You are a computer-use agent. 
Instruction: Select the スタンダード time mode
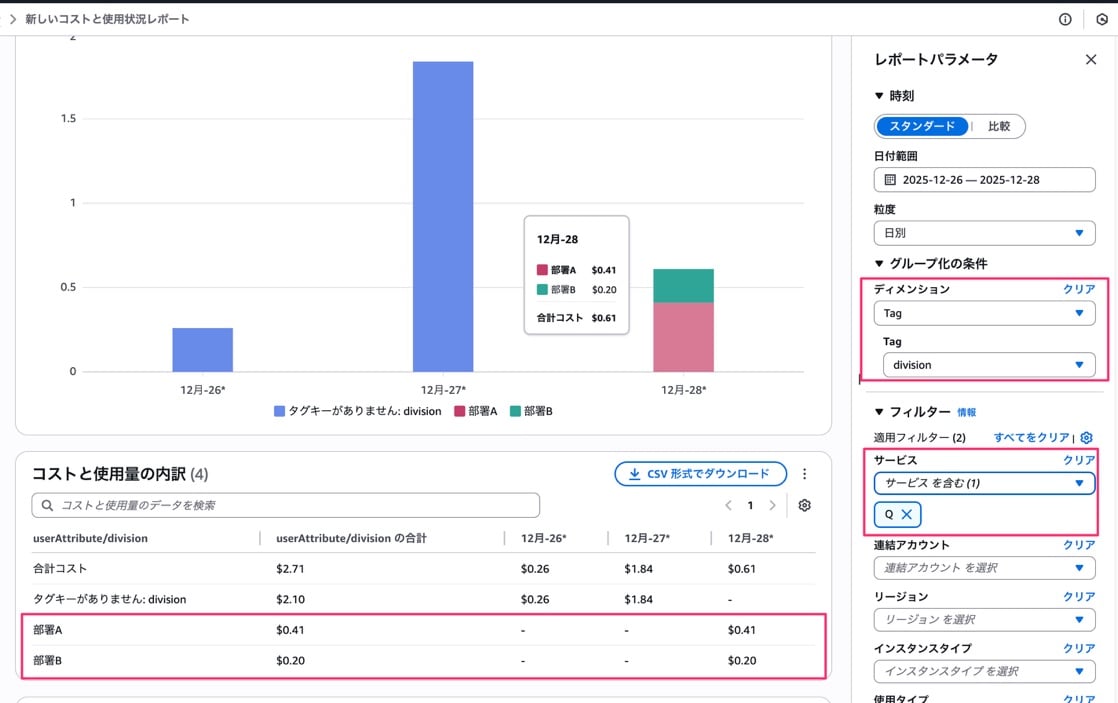(921, 127)
